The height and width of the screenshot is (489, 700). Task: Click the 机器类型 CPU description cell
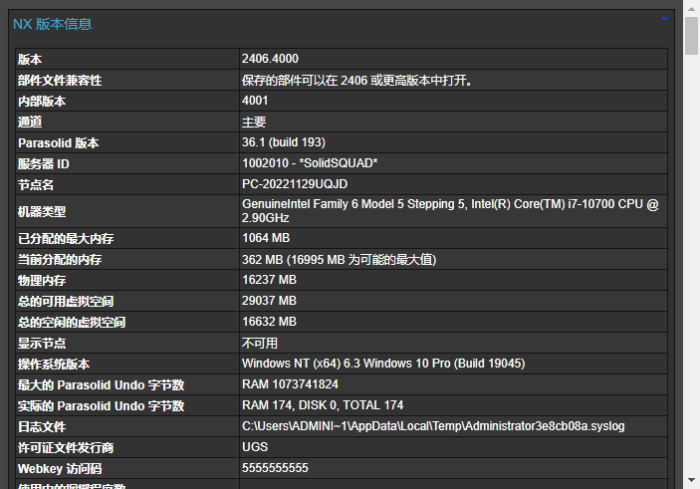point(450,211)
